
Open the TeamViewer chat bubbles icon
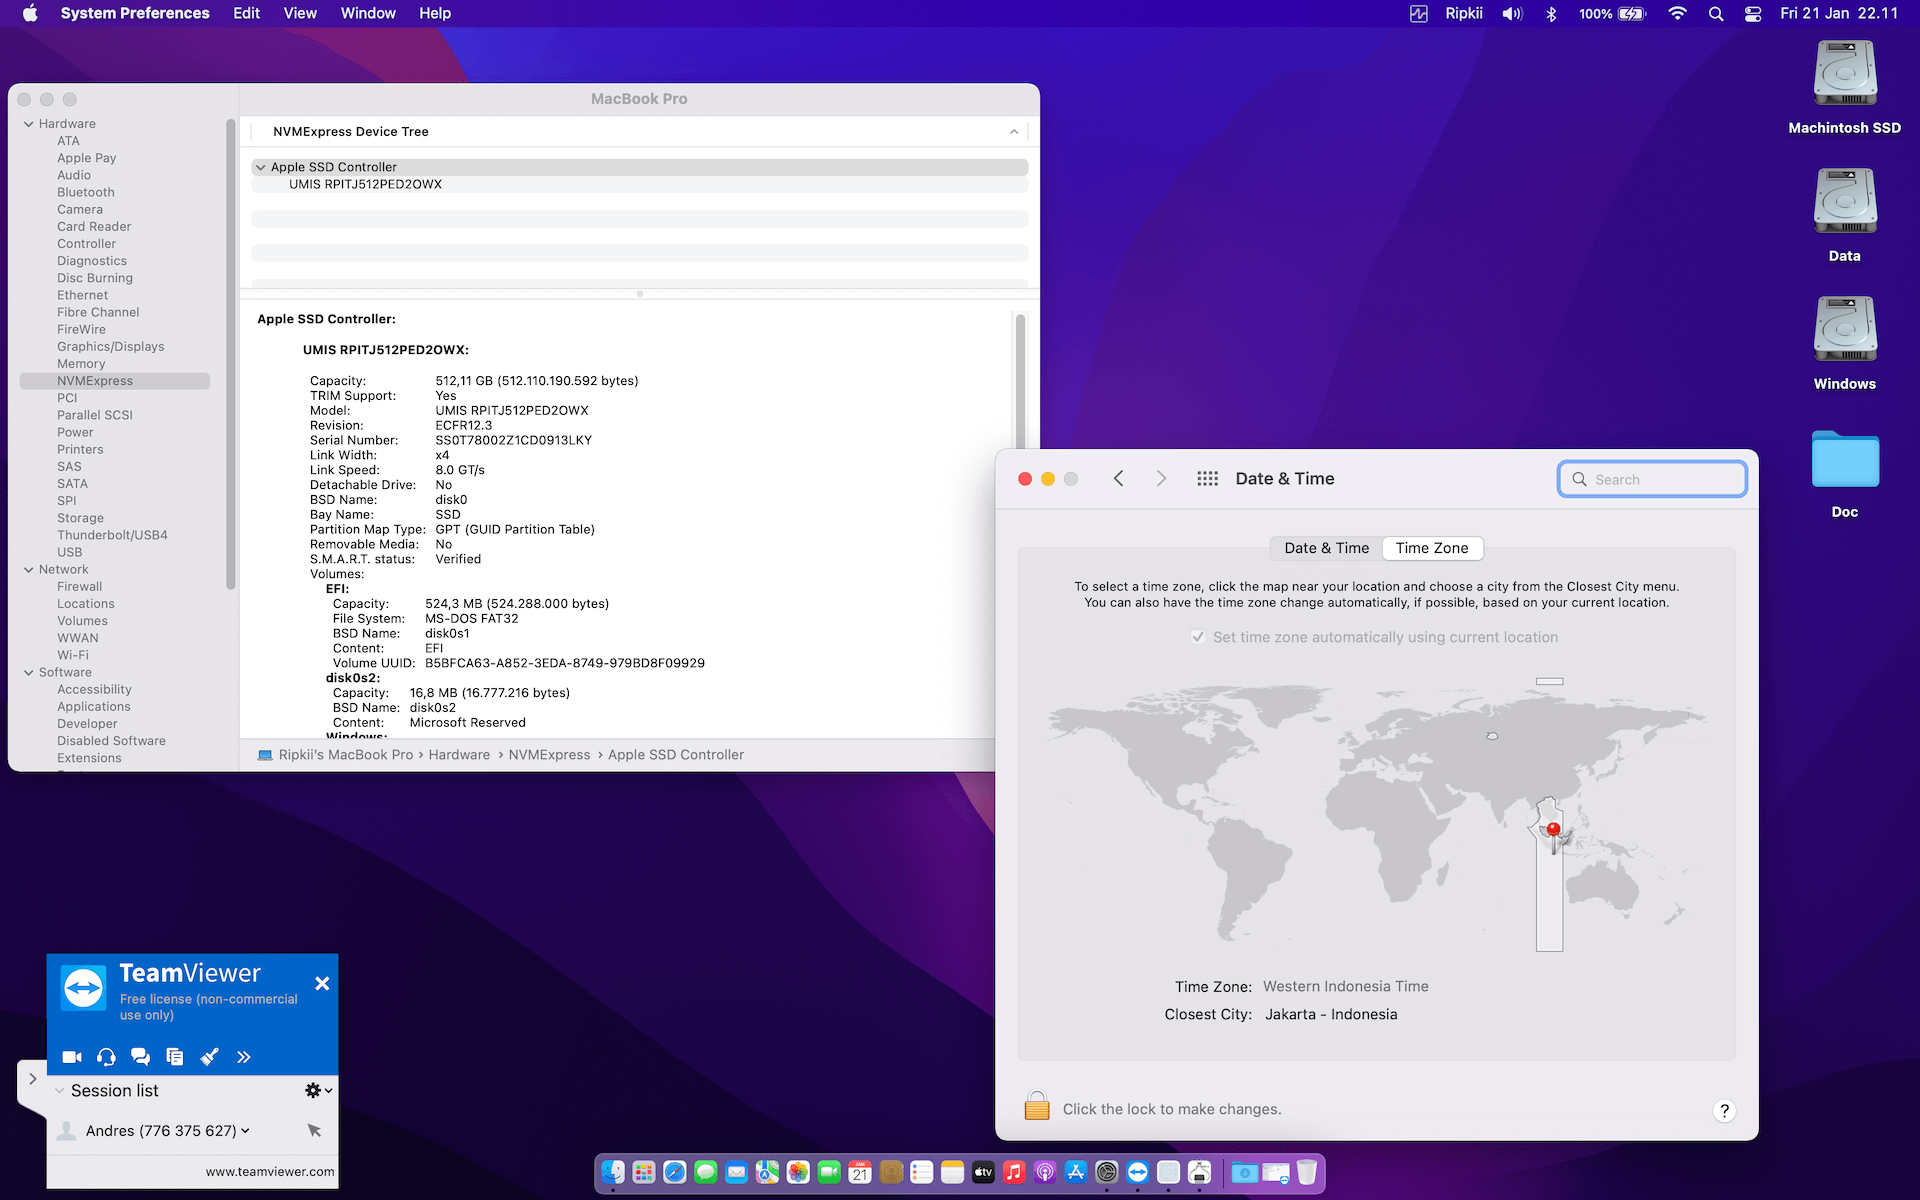point(140,1057)
